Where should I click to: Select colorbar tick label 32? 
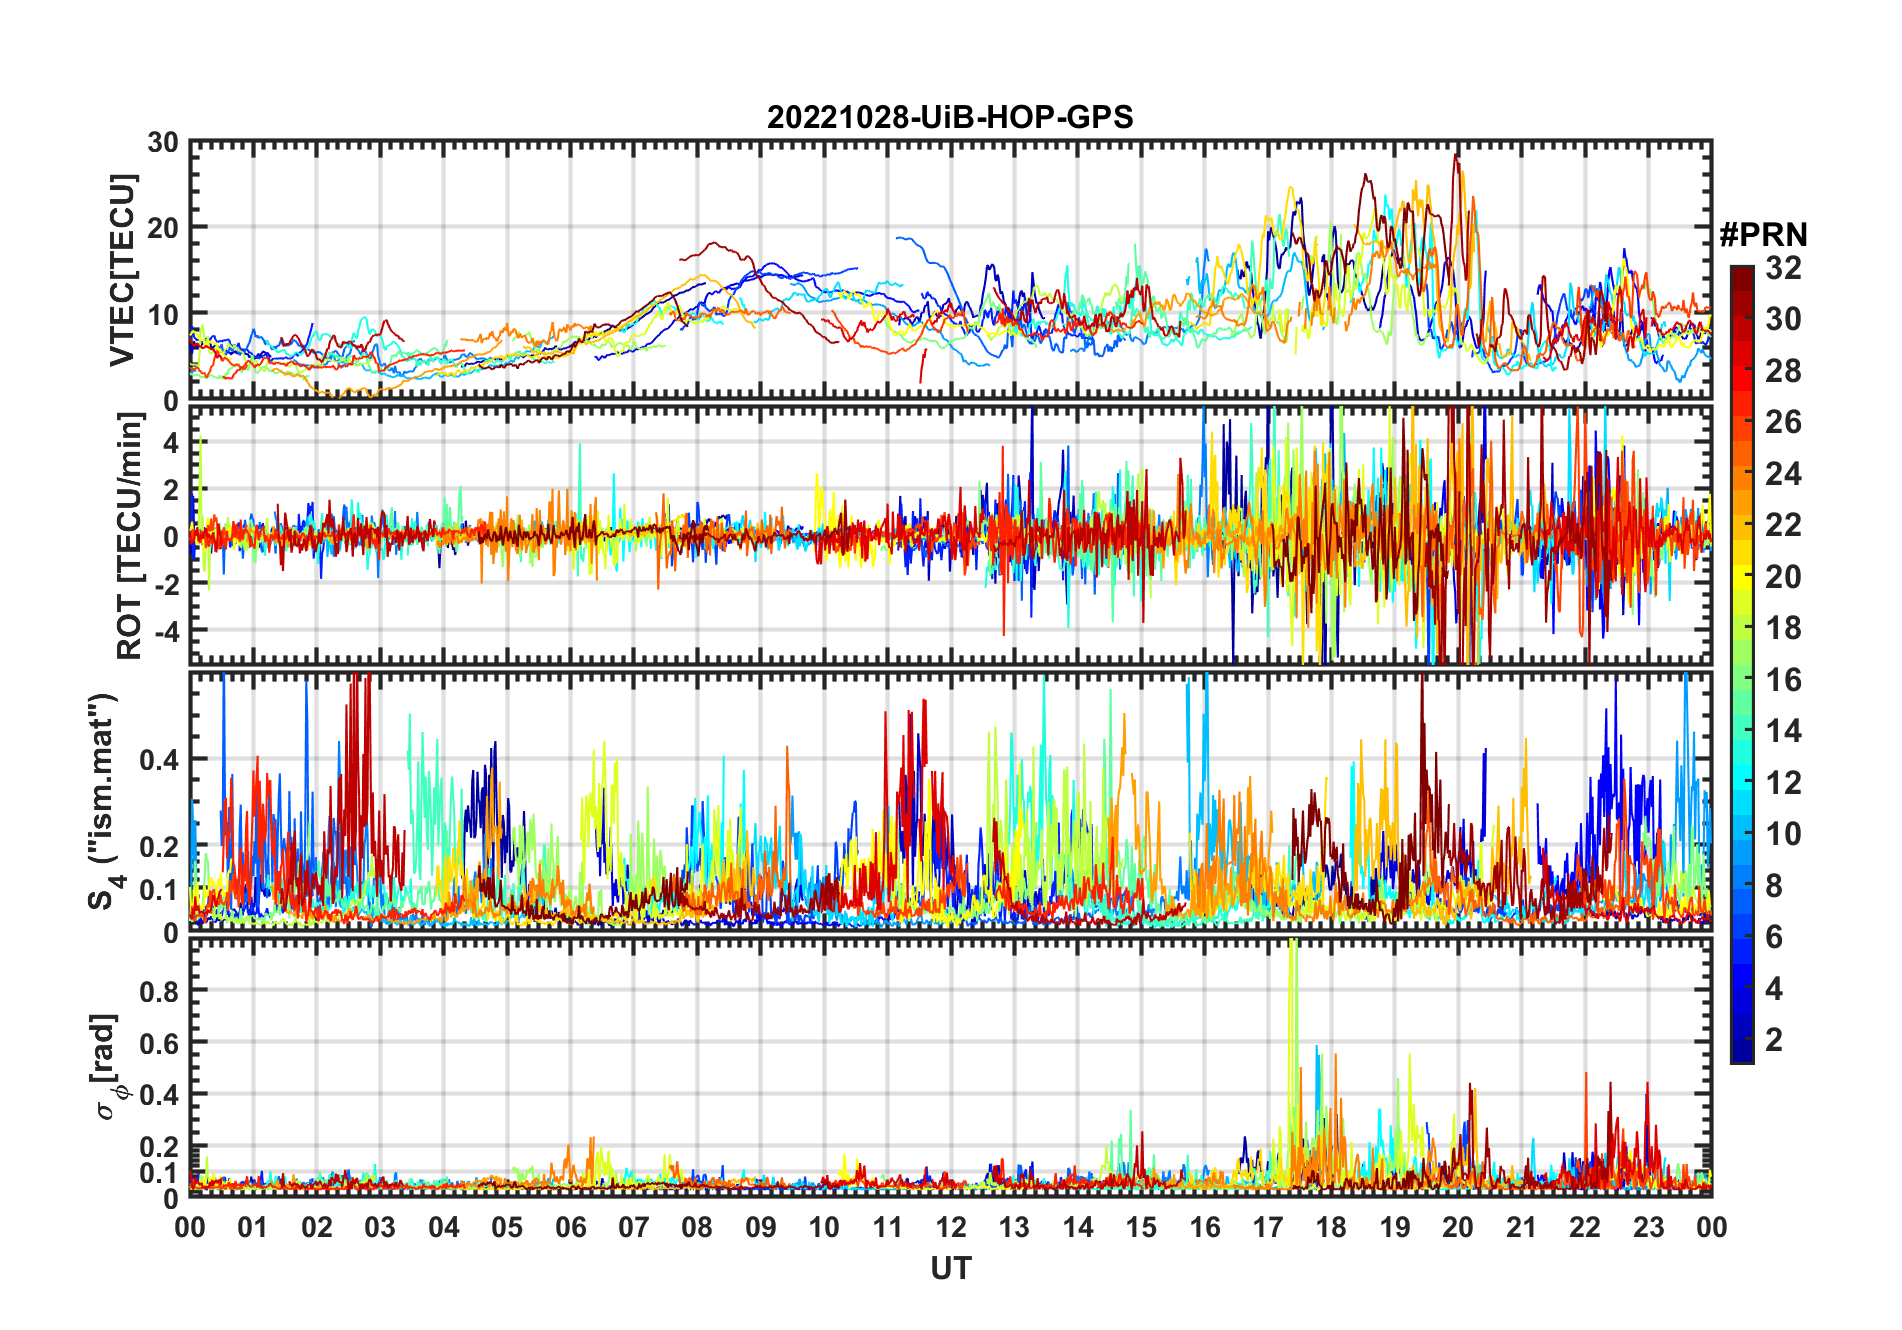click(1783, 268)
